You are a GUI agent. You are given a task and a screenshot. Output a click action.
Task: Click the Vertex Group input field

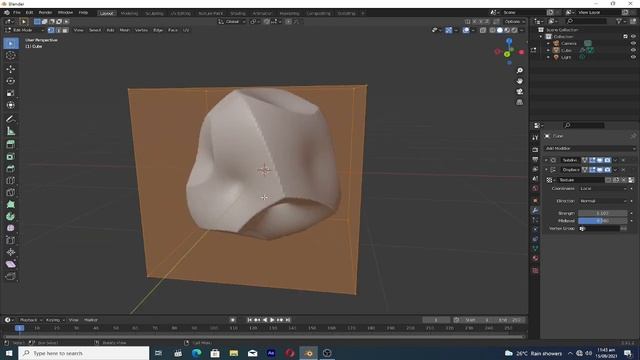click(600, 229)
